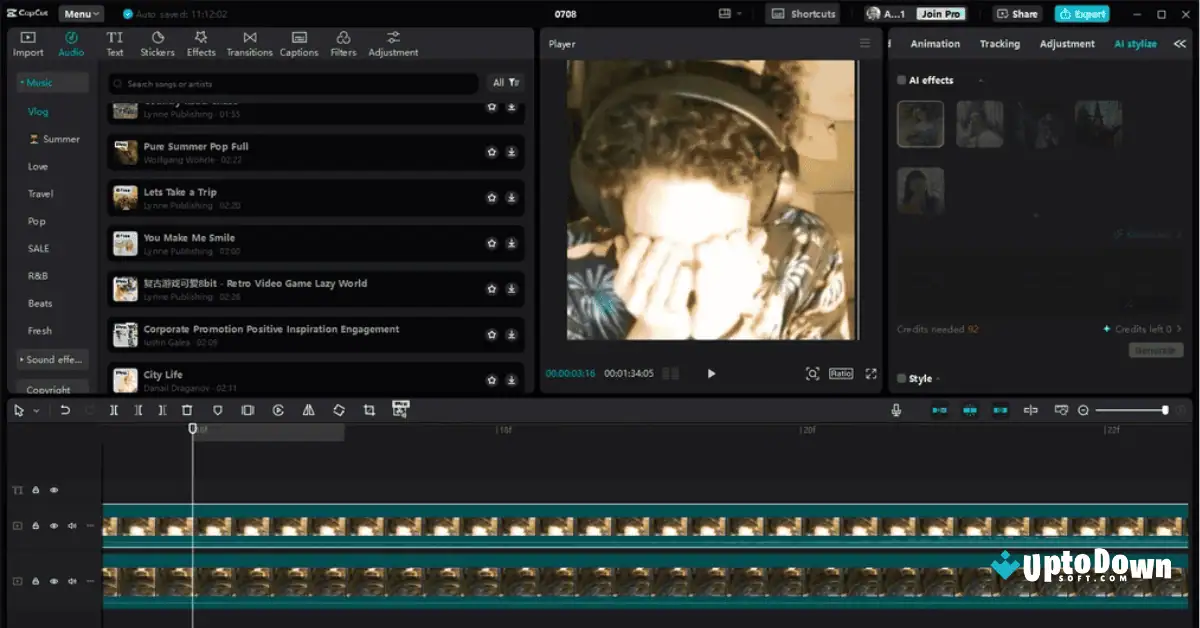
Task: Click the voiceover microphone icon
Action: tap(896, 410)
